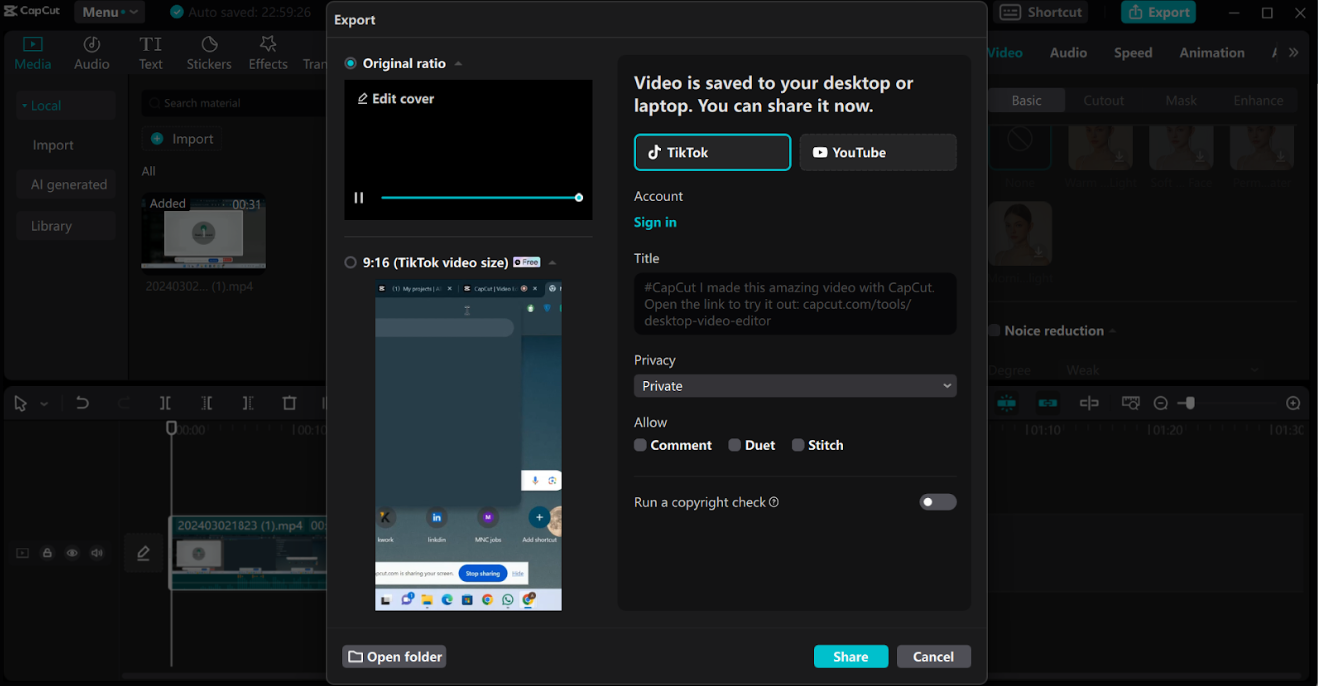Image resolution: width=1318 pixels, height=686 pixels.
Task: Open Shortcut keyboard settings
Action: tap(1041, 12)
